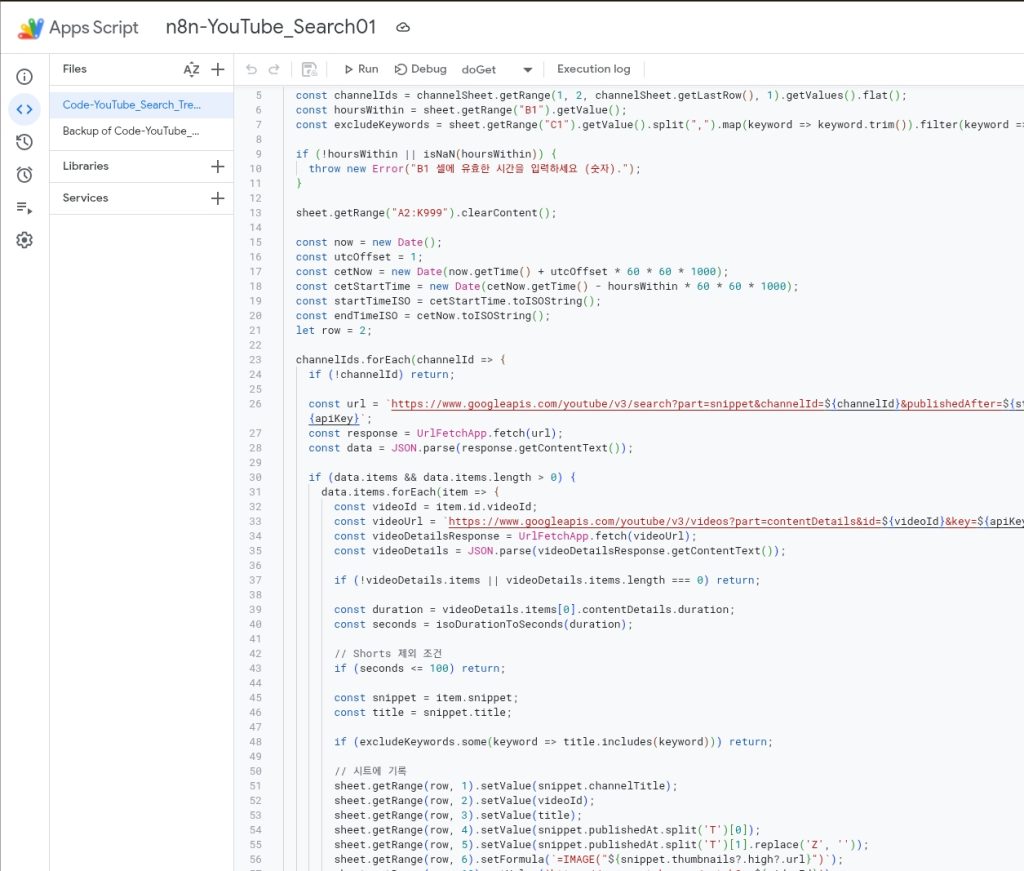Screen dimensions: 1024x871
Task: Add a service with plus icon
Action: (x=218, y=198)
